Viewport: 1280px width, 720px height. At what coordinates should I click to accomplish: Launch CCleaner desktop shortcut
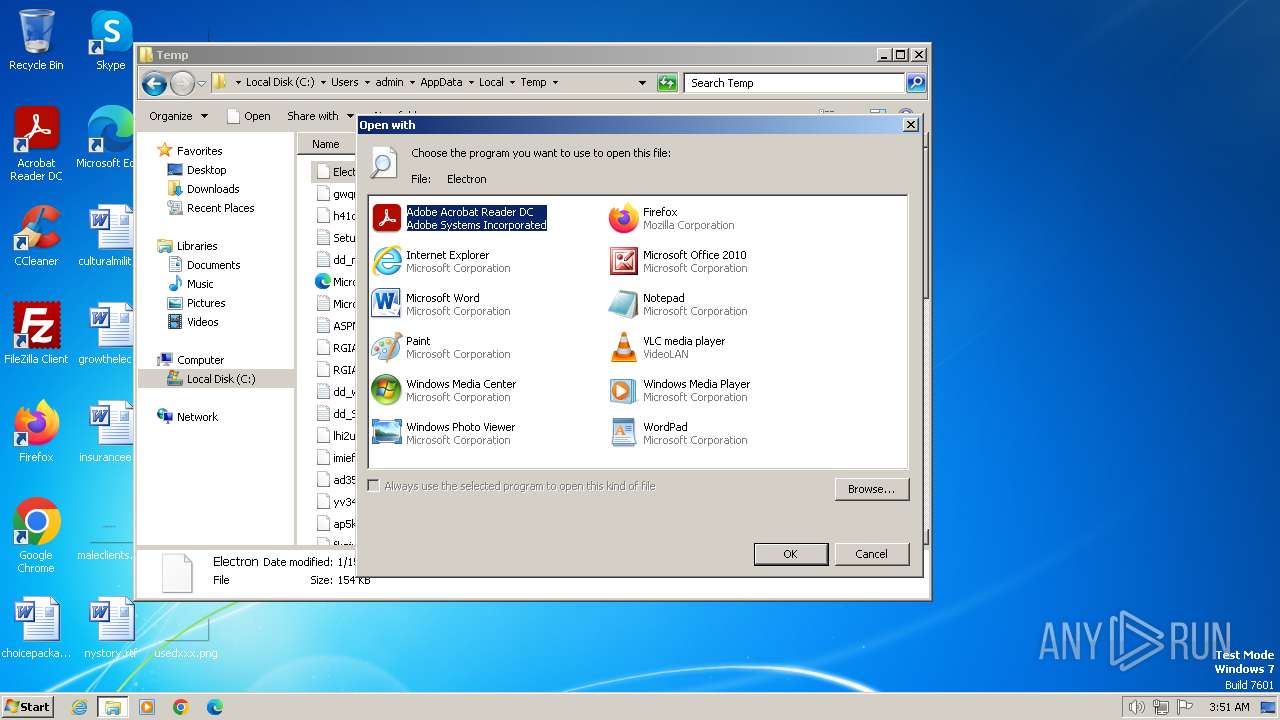pyautogui.click(x=36, y=236)
